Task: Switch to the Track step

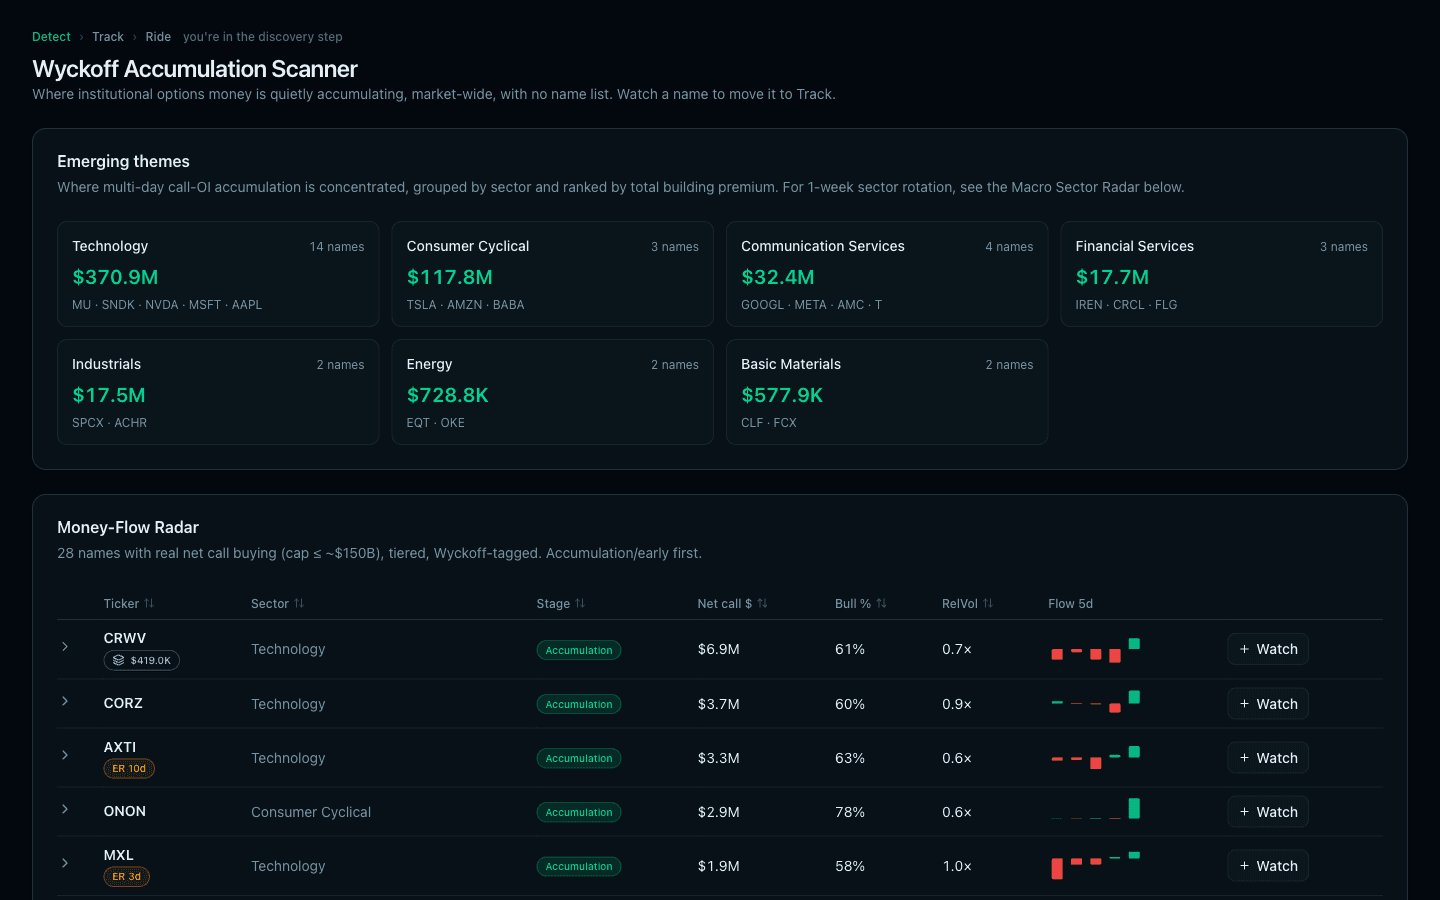Action: click(x=108, y=37)
